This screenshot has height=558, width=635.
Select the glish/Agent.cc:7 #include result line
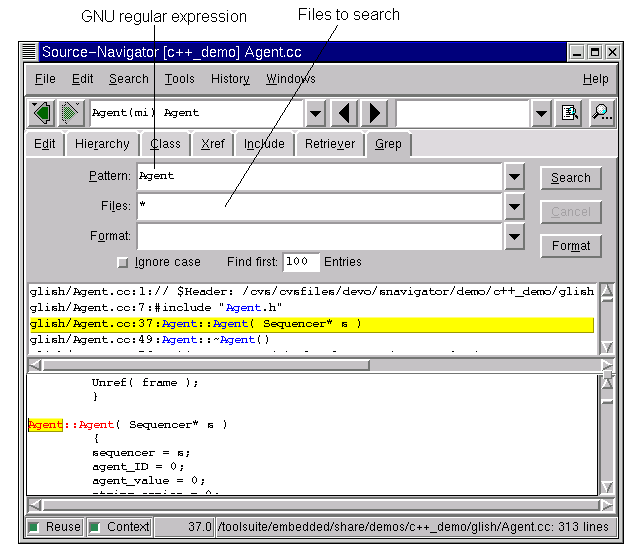coord(311,308)
